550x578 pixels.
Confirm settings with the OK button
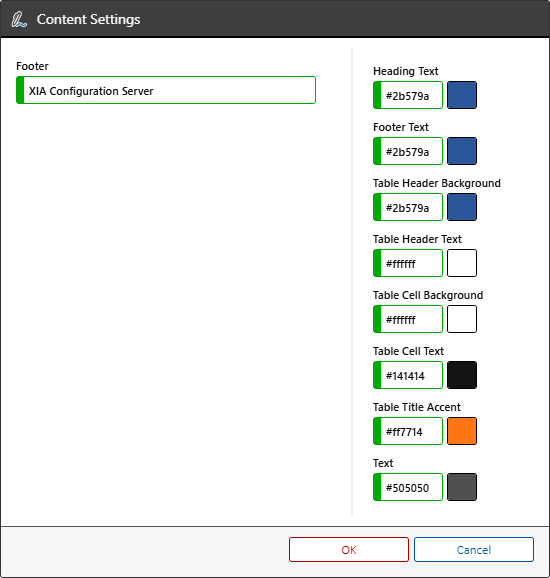[x=349, y=550]
